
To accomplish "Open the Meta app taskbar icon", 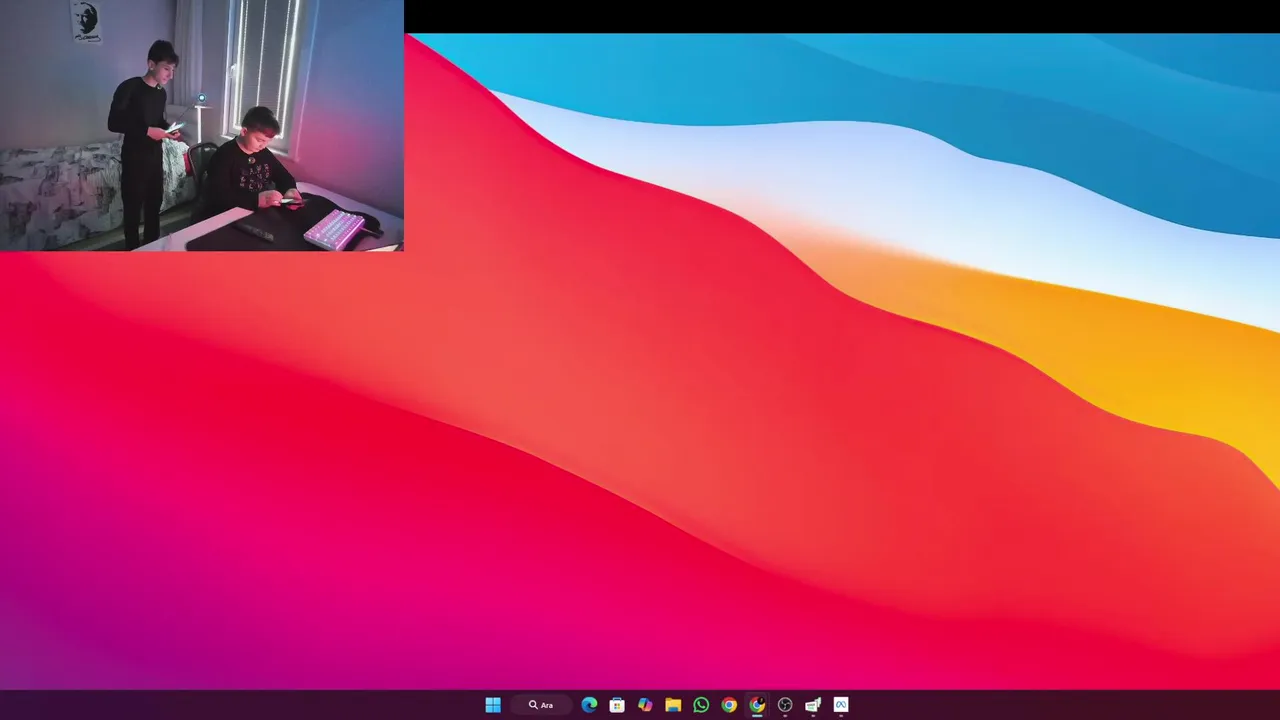I will click(x=841, y=705).
